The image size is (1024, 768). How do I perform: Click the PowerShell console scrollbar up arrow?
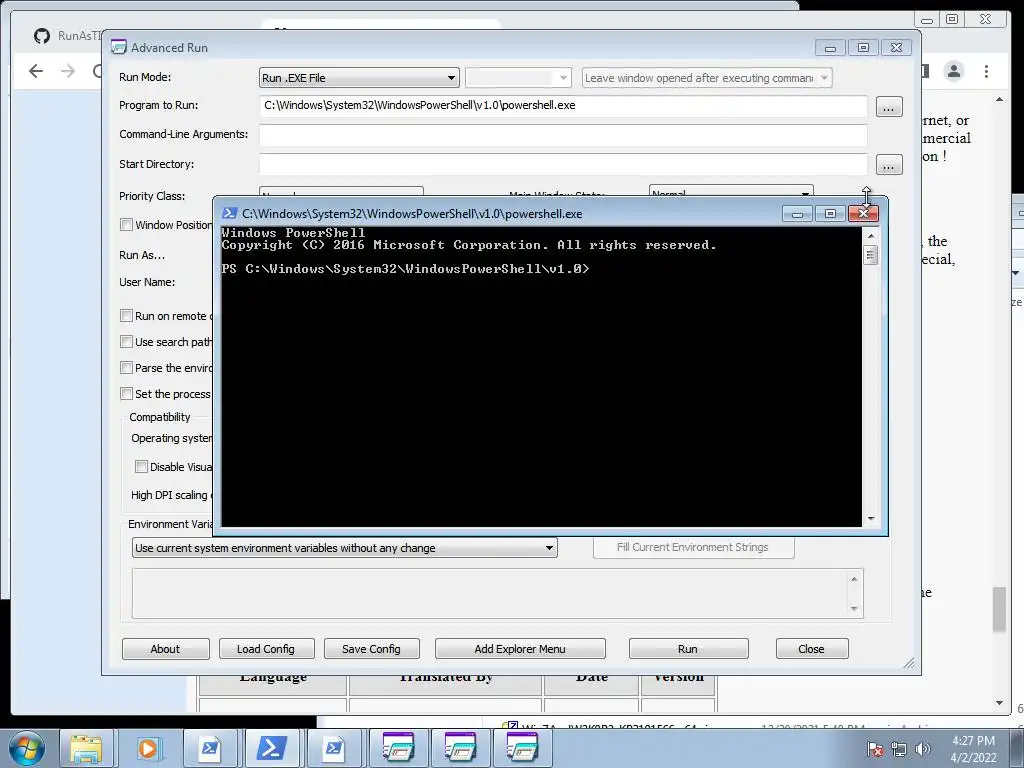(x=871, y=236)
